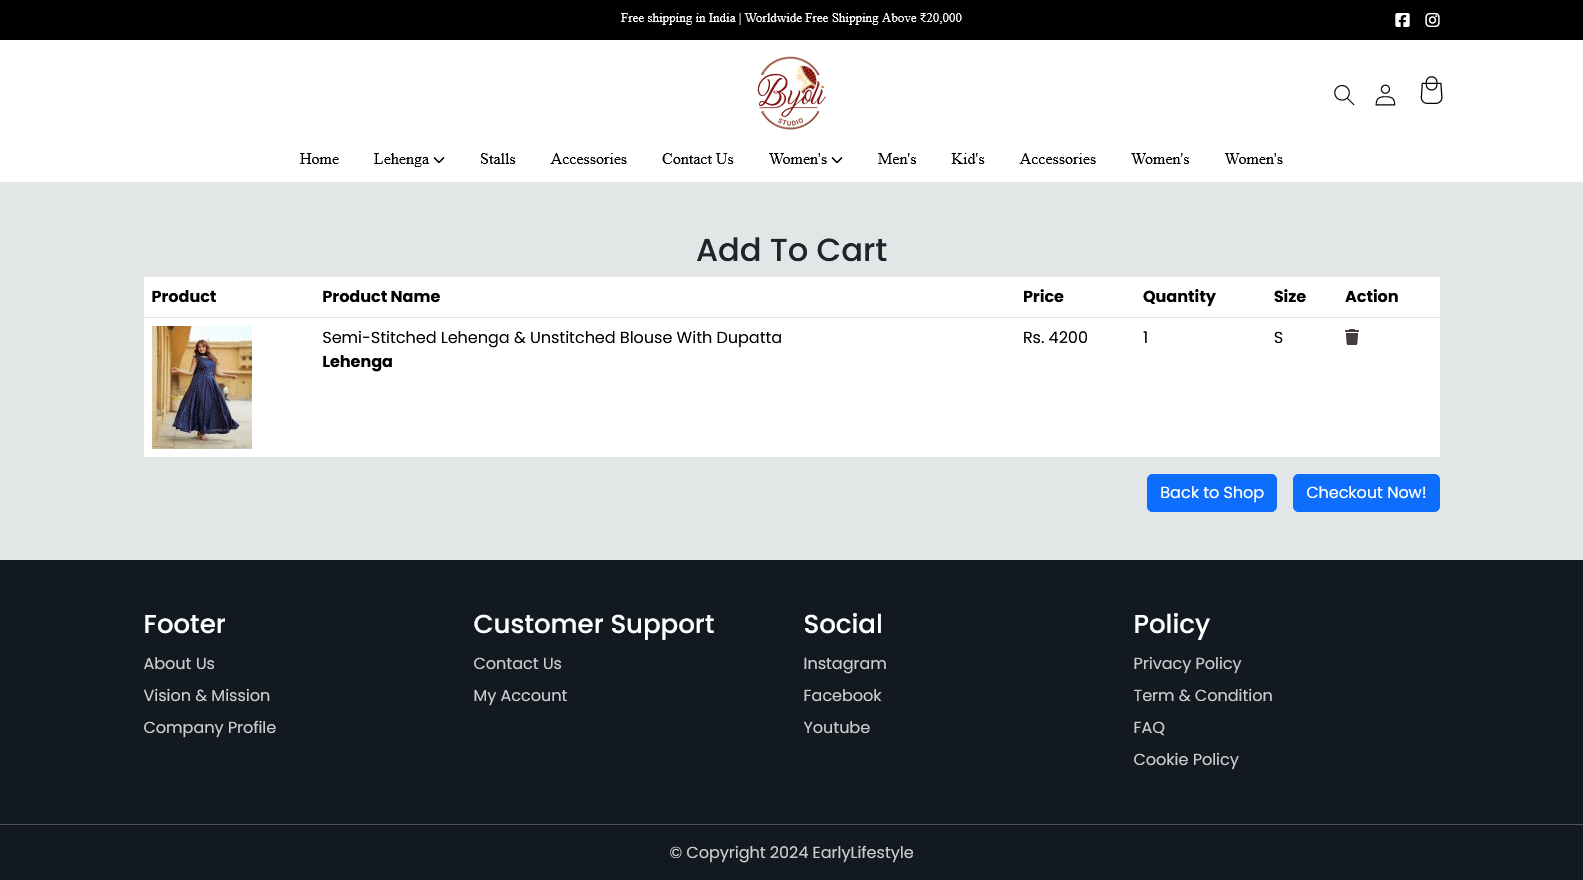Click the Byoli Studio logo

791,93
